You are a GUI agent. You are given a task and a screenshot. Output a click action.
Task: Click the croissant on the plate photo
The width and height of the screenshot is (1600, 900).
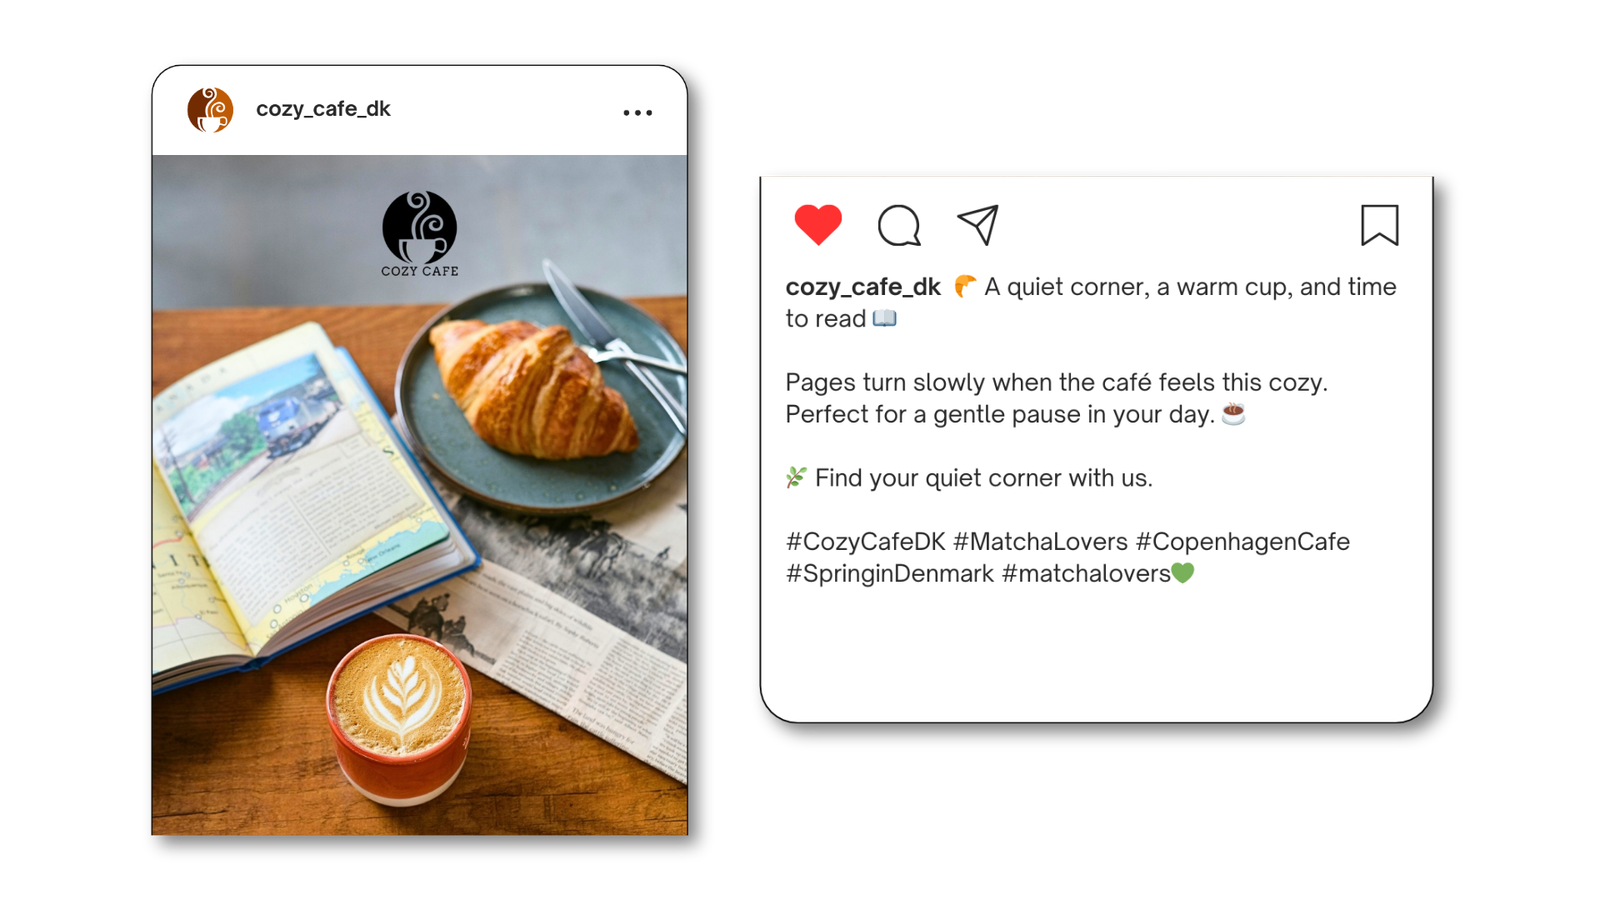(x=531, y=388)
